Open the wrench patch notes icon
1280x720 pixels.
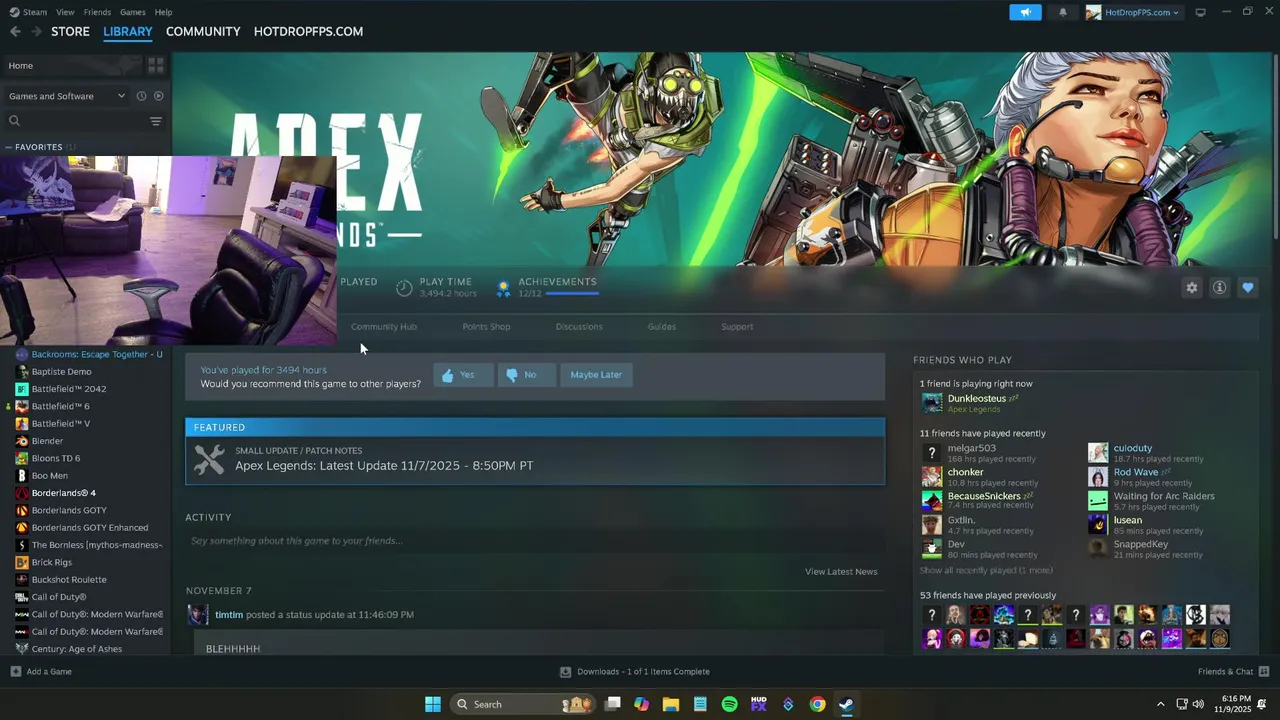pyautogui.click(x=209, y=459)
